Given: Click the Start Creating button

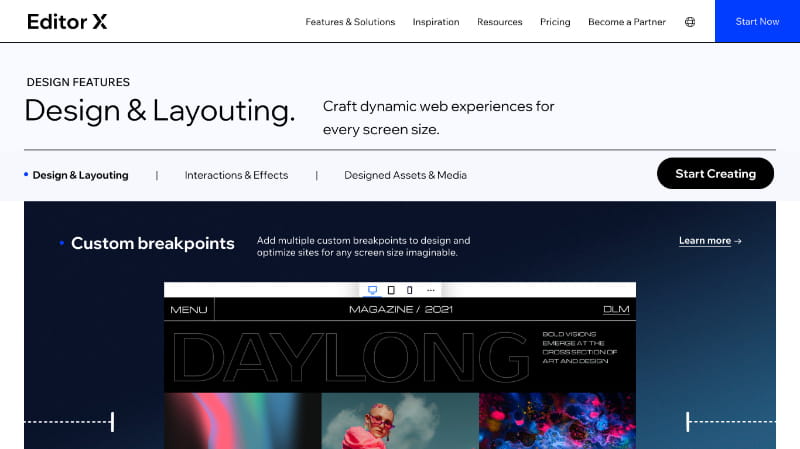Looking at the screenshot, I should [x=715, y=173].
